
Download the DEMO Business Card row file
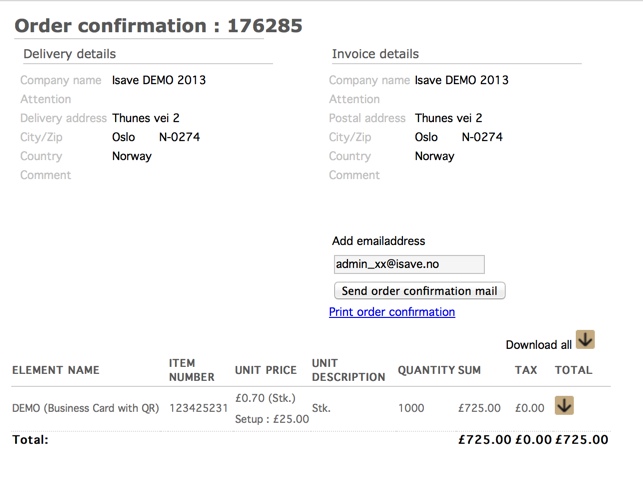(564, 405)
